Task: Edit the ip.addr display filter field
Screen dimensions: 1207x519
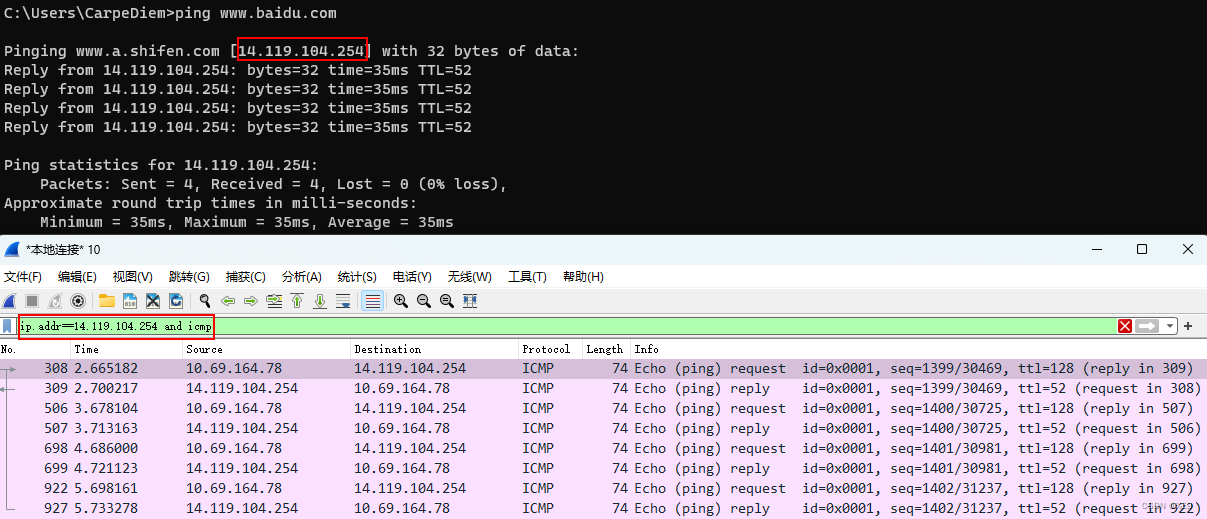Action: (567, 326)
